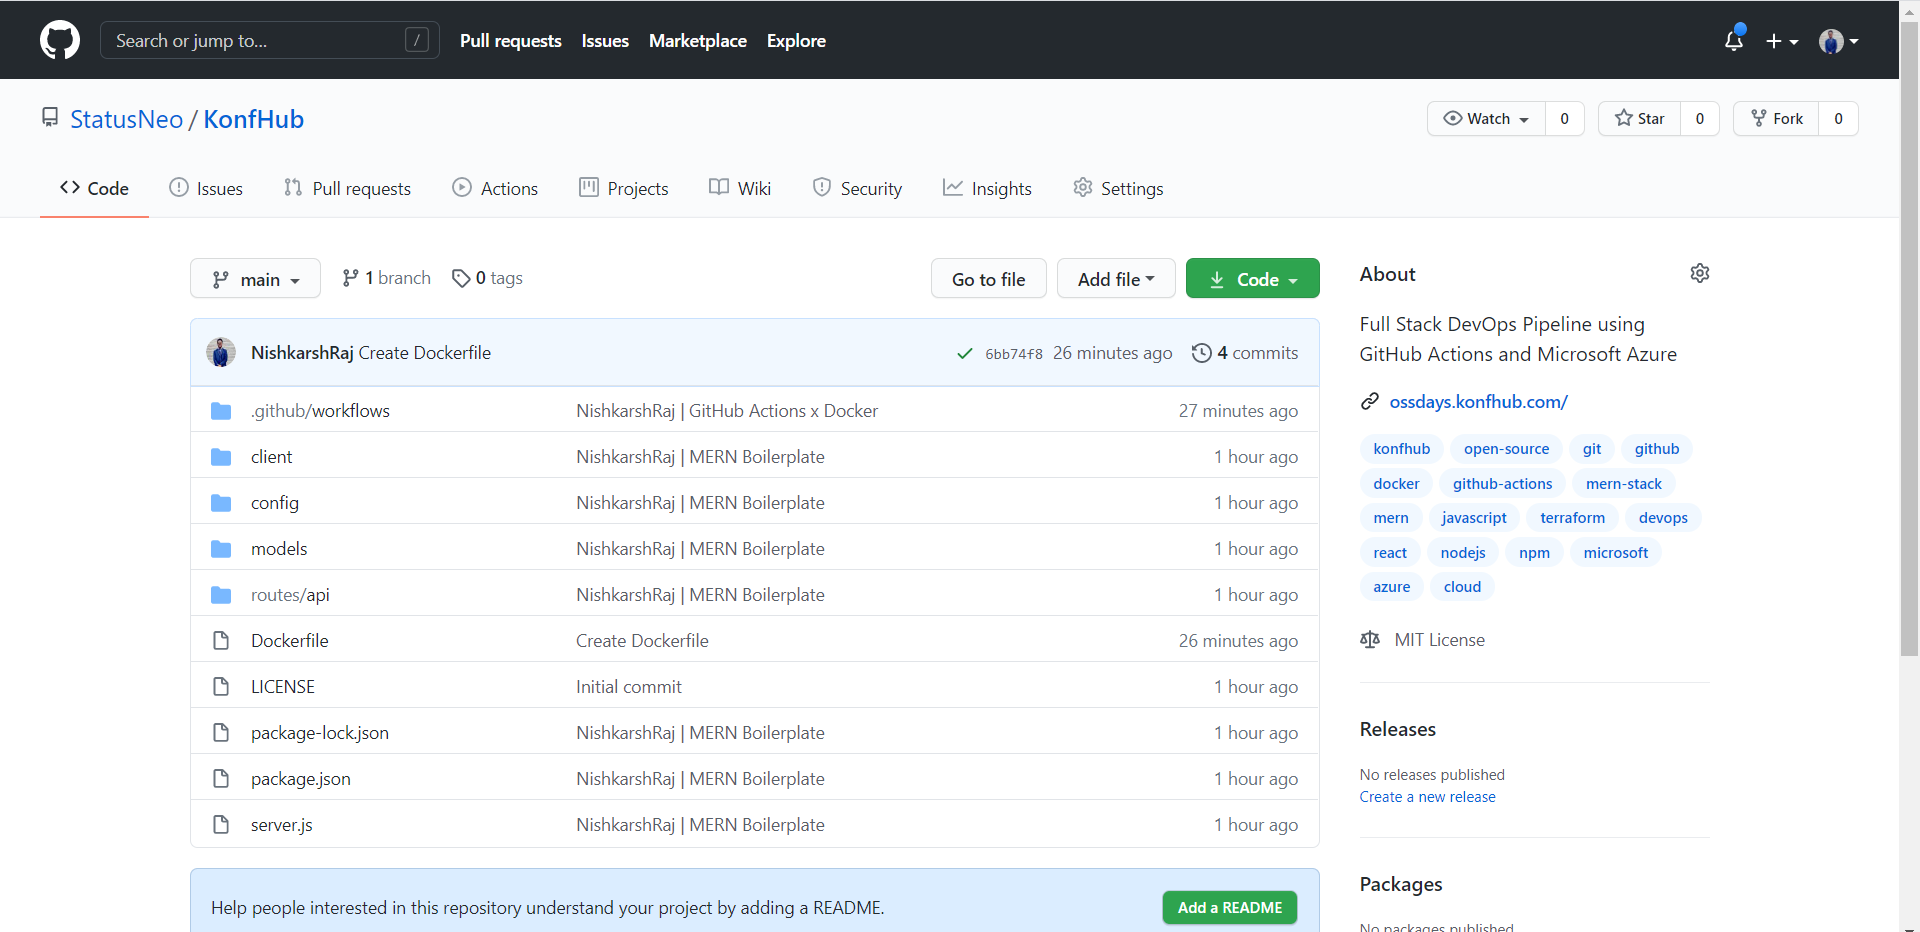Click Create a new release
The height and width of the screenshot is (932, 1920).
coord(1427,797)
